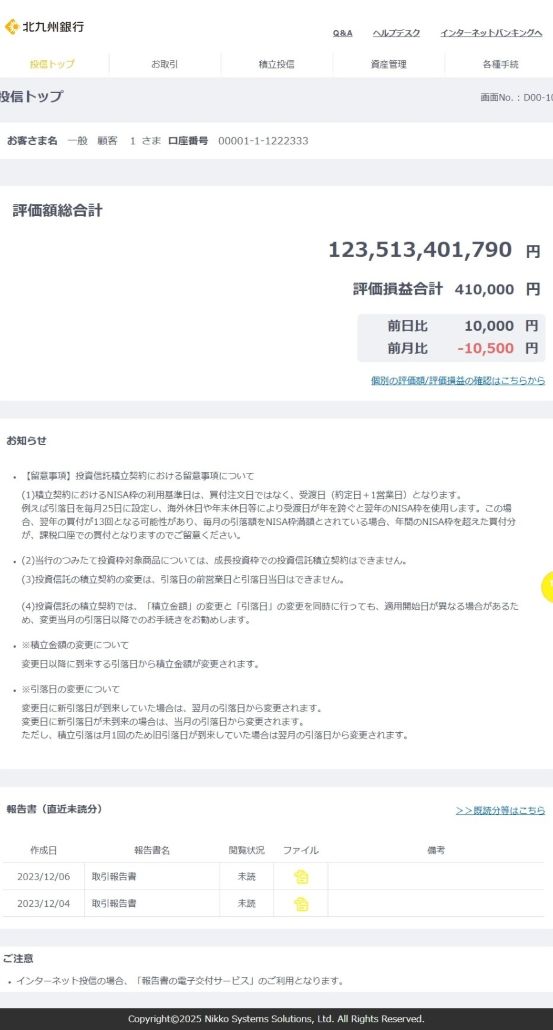
Task: Click the yellow floating button at right edge
Action: (x=548, y=587)
